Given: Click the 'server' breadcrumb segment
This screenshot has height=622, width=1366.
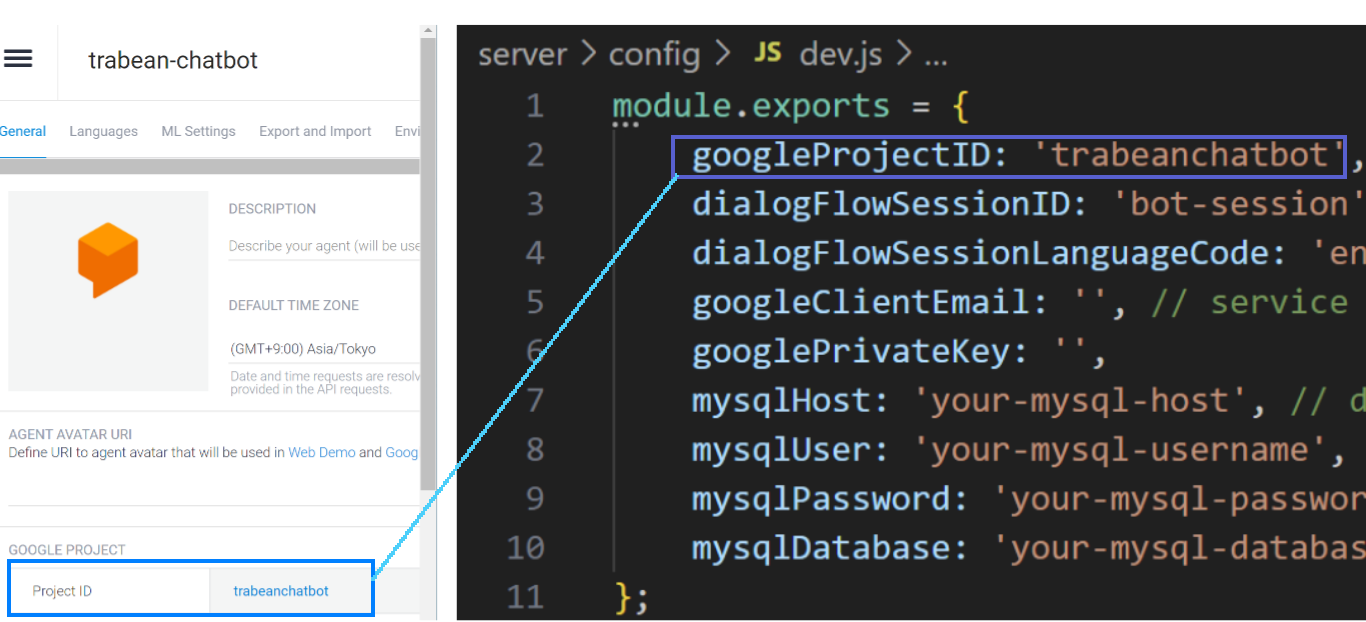Looking at the screenshot, I should pos(523,54).
